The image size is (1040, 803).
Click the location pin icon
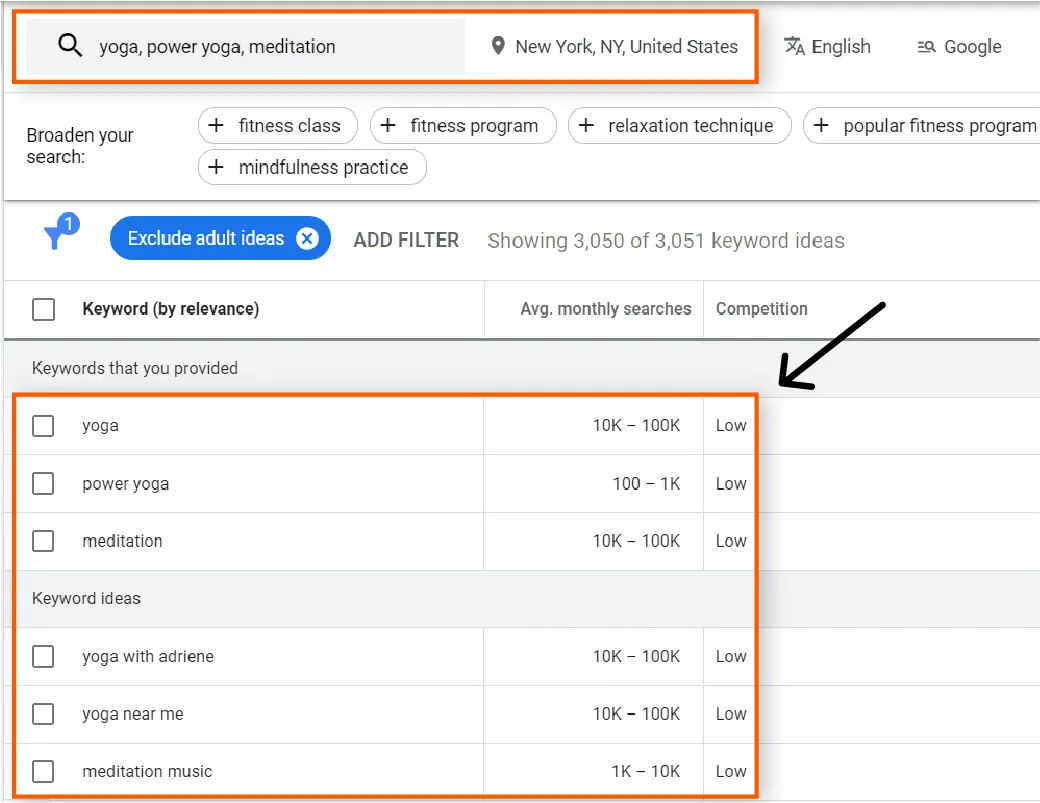tap(497, 46)
